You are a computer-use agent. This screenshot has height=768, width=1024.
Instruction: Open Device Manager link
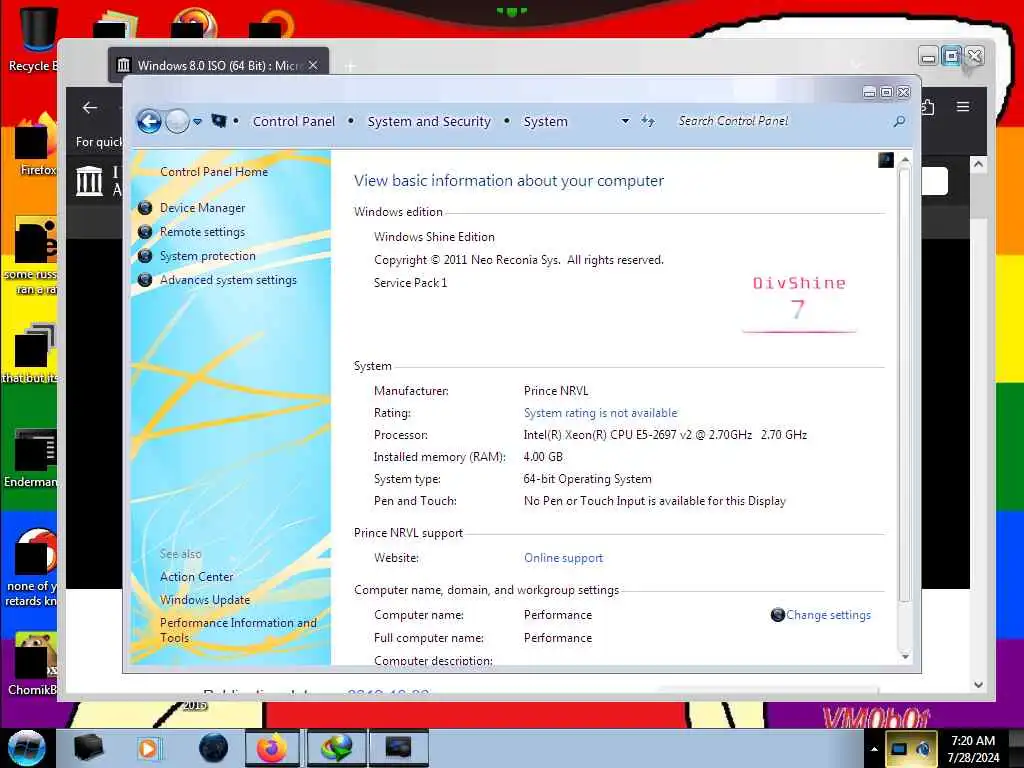202,208
